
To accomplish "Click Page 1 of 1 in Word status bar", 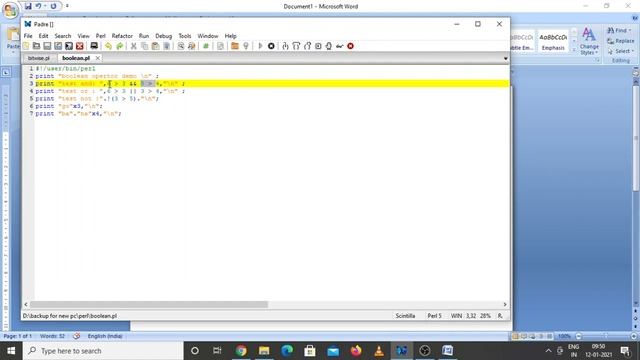I will 18,336.
